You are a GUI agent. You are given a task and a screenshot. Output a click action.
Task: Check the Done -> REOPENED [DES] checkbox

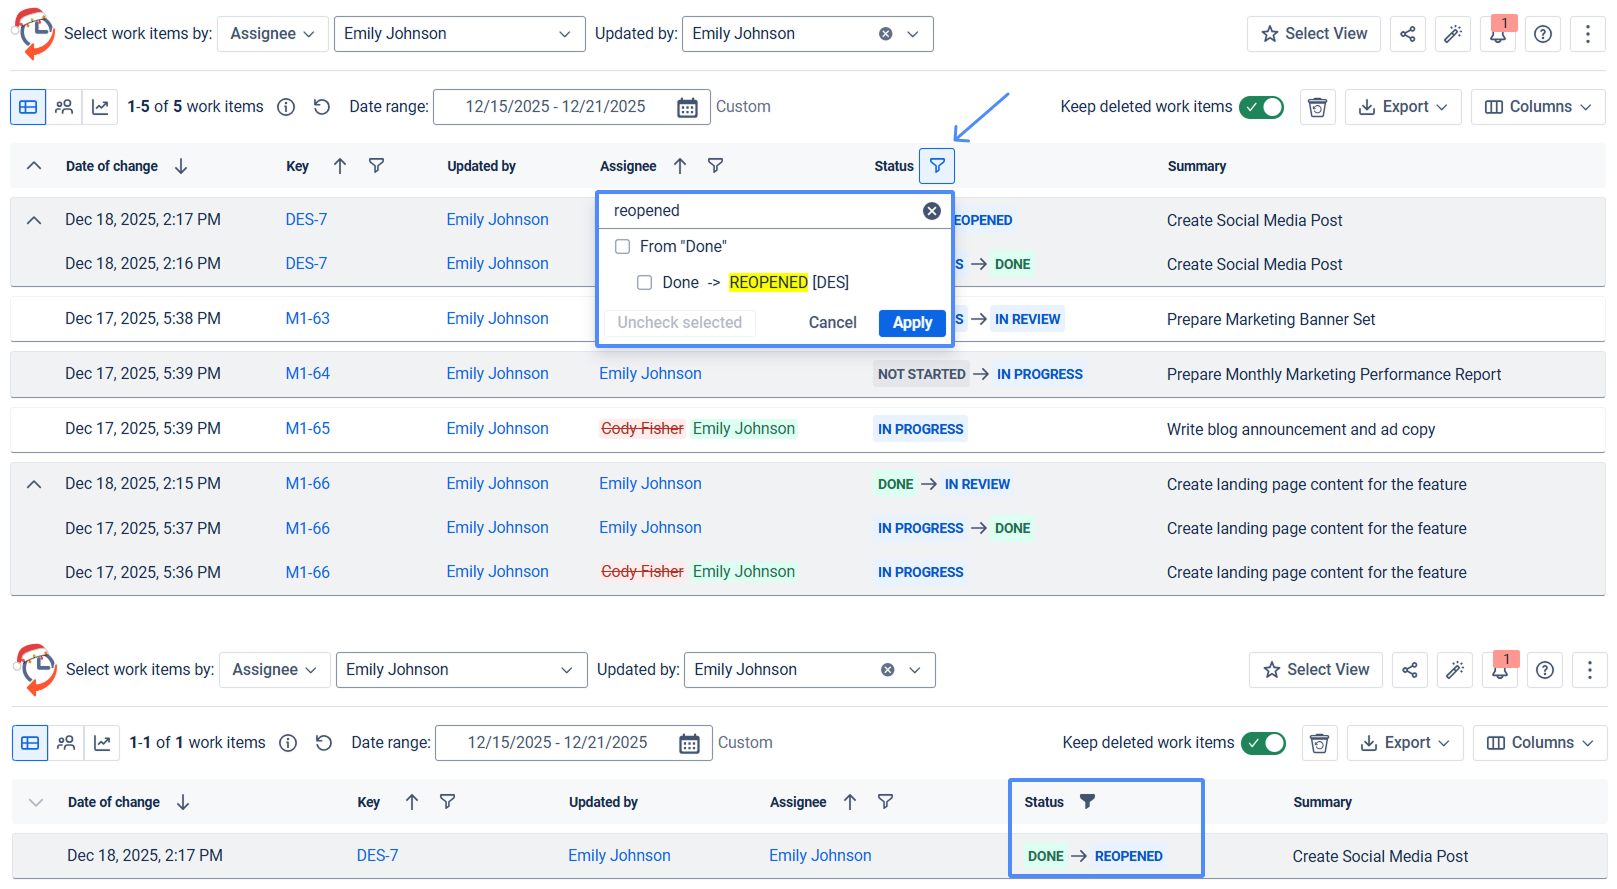point(644,283)
